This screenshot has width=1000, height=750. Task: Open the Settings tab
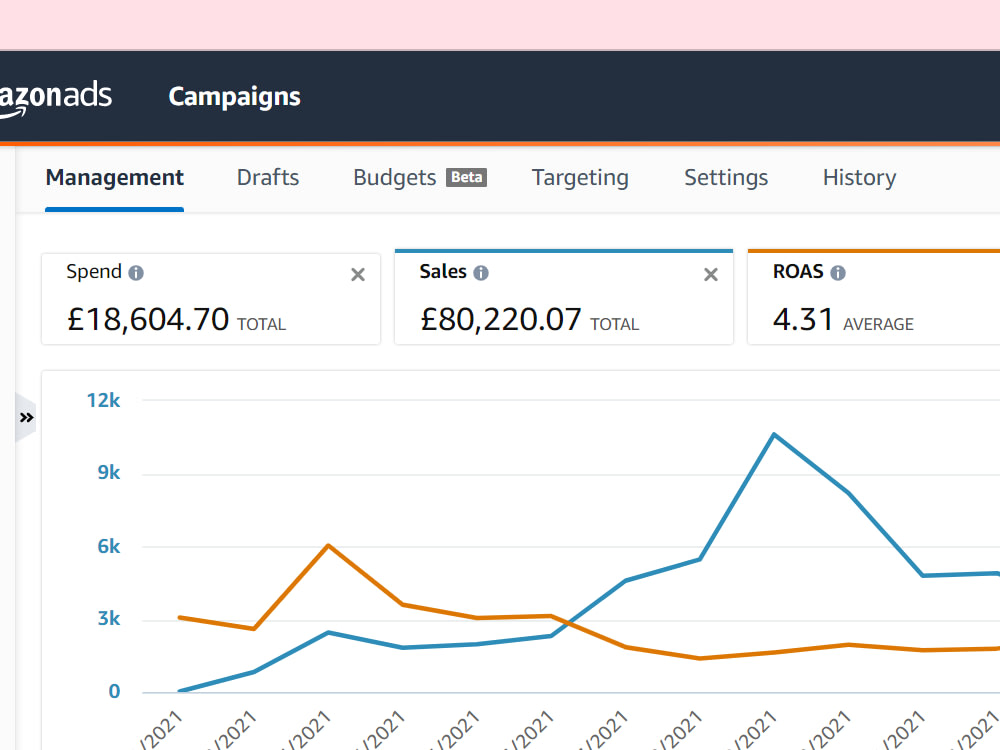click(726, 177)
